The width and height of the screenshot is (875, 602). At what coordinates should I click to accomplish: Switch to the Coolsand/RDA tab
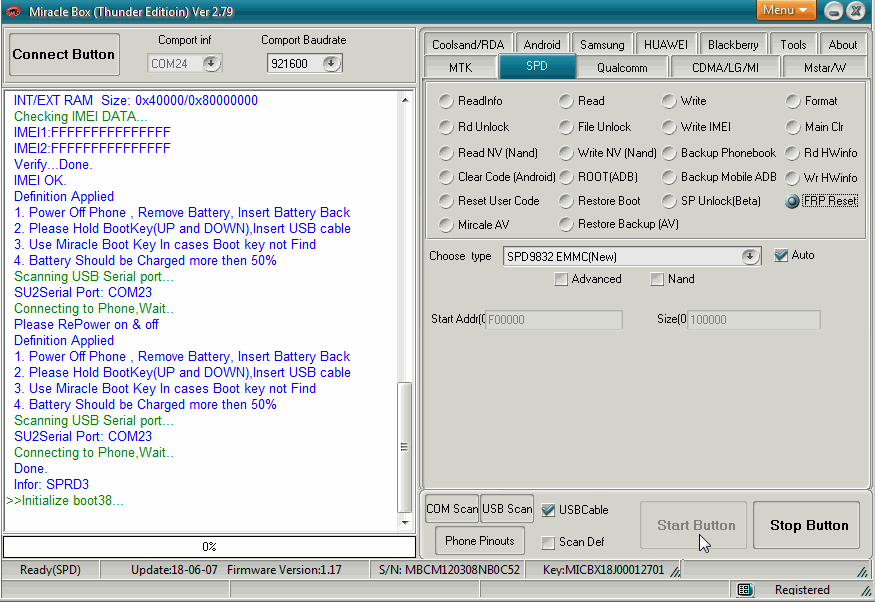tap(468, 45)
